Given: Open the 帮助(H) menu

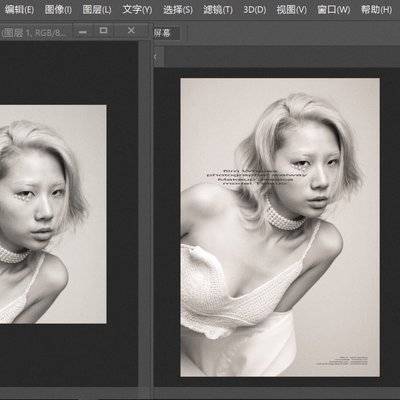Looking at the screenshot, I should (376, 9).
